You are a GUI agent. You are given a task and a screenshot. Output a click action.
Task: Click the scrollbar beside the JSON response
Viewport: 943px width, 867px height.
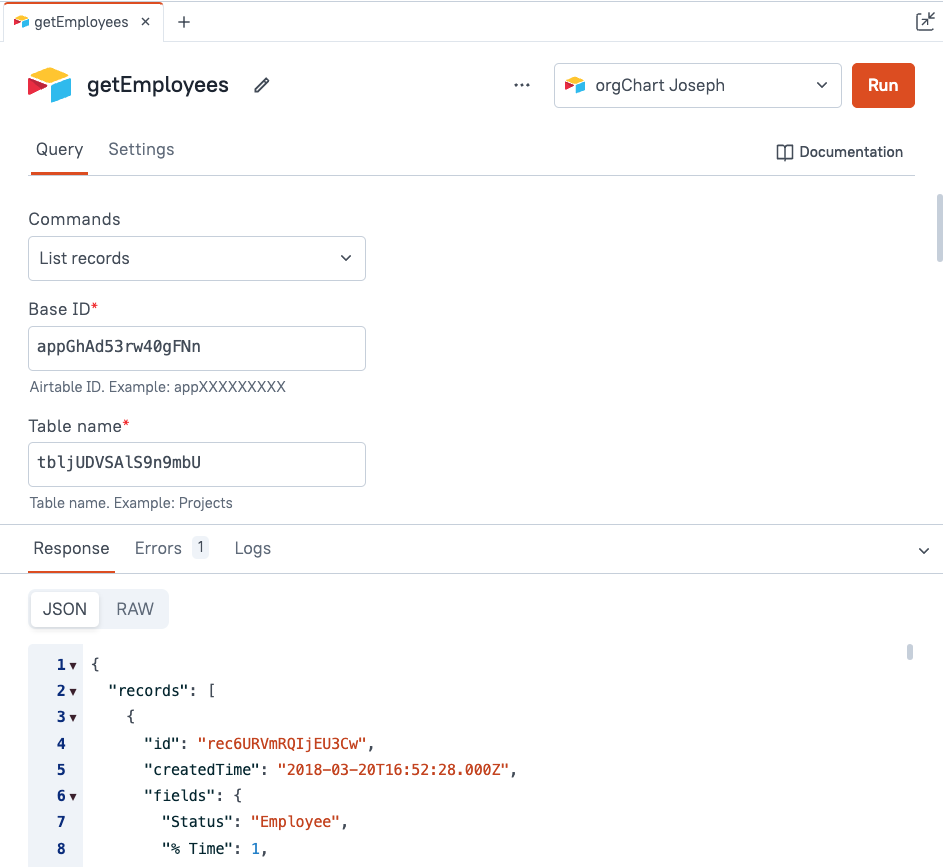point(909,652)
